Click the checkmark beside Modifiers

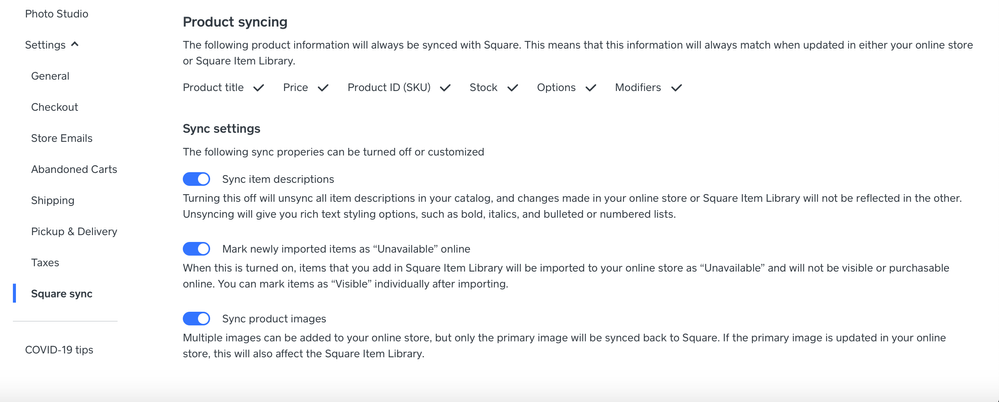[x=676, y=88]
